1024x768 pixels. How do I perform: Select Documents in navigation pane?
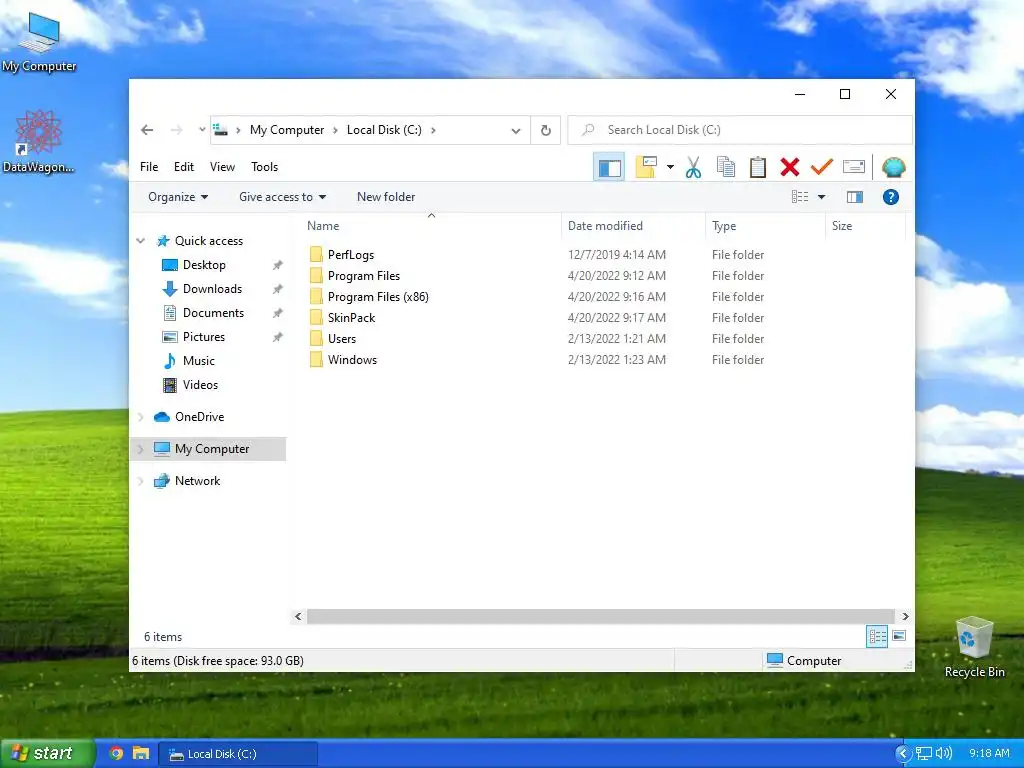[214, 313]
